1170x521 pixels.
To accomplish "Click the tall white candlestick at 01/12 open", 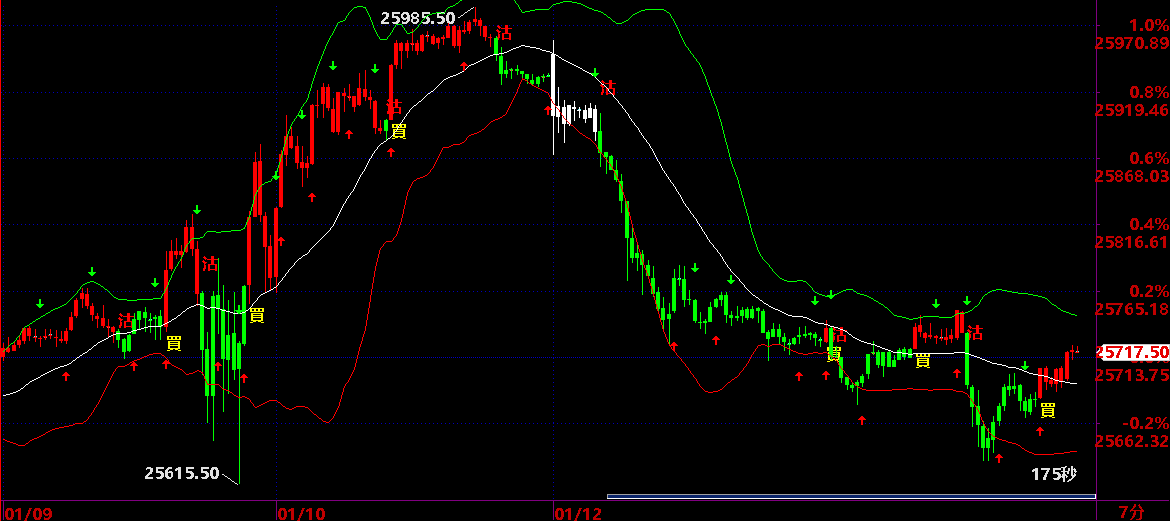I will (554, 97).
